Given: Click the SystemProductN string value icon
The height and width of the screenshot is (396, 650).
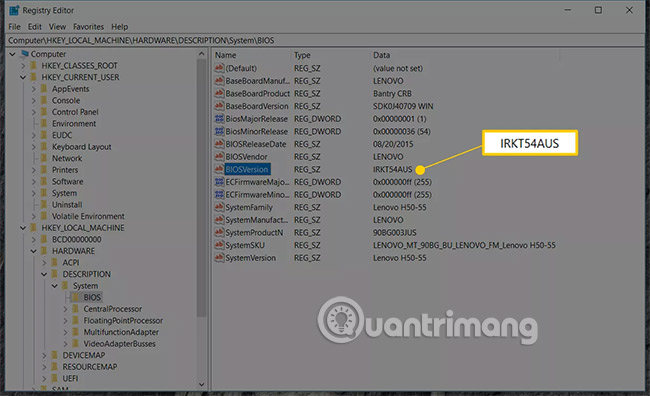Looking at the screenshot, I should tap(219, 233).
